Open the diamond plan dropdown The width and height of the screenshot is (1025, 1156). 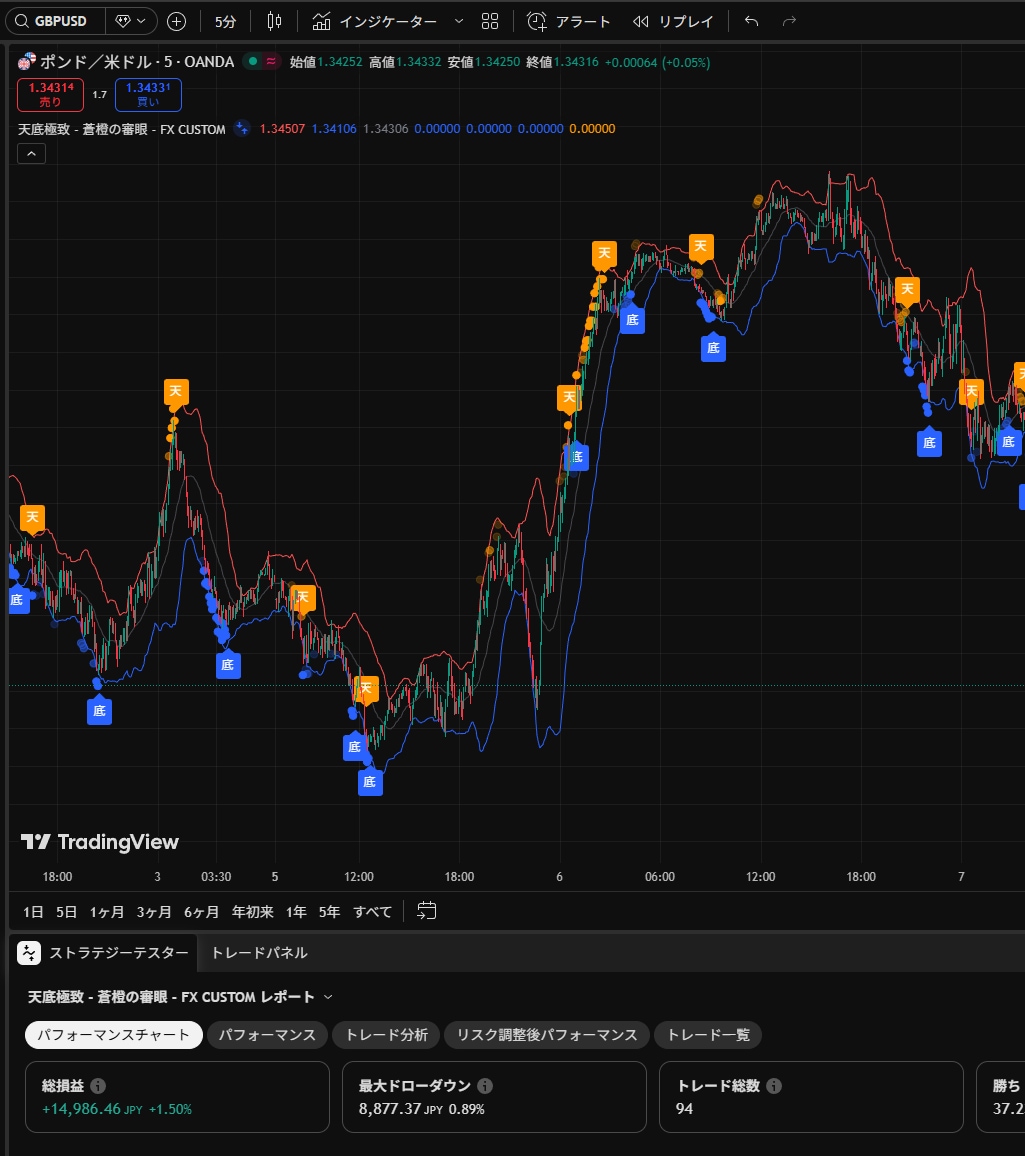(x=131, y=21)
